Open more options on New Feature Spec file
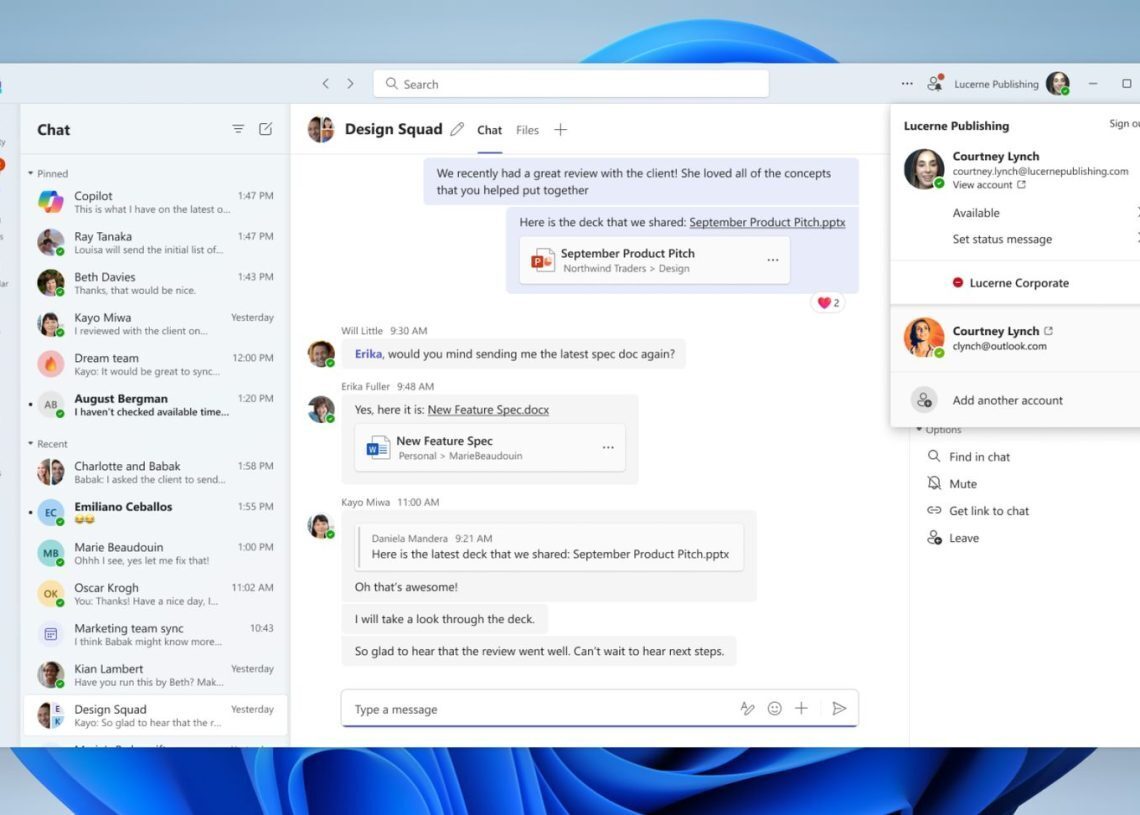Screen dimensions: 1140x815 coord(608,447)
